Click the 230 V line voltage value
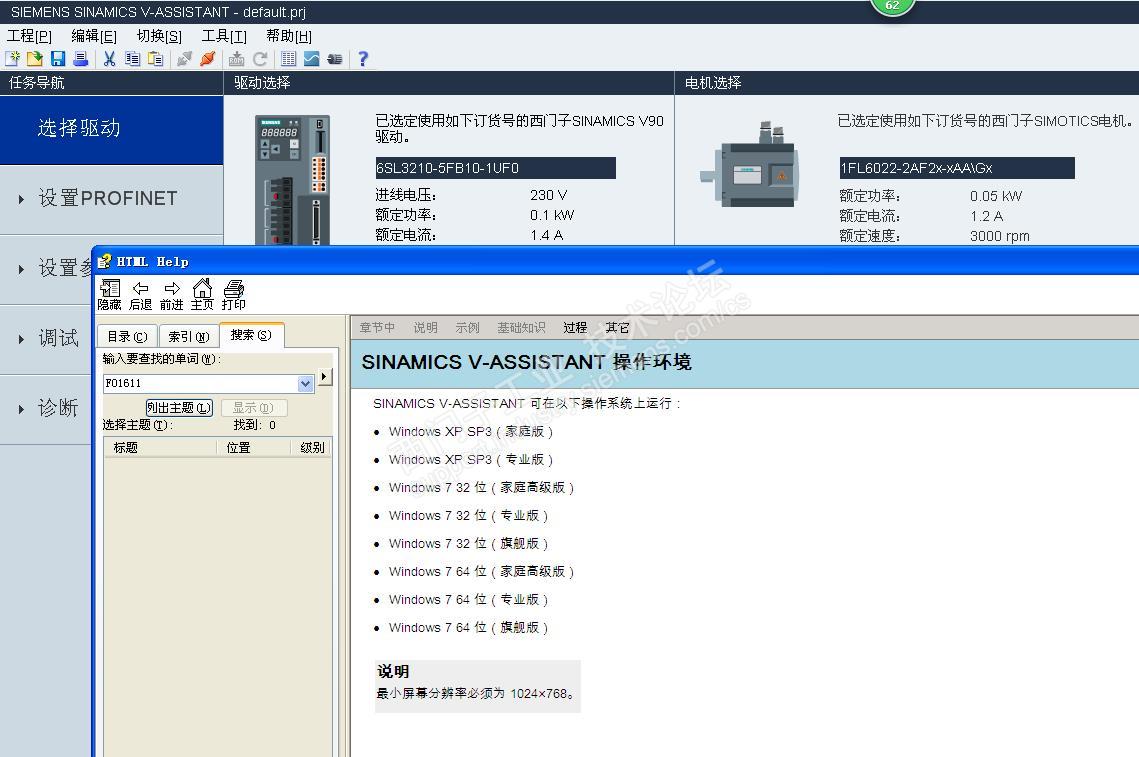 [548, 195]
